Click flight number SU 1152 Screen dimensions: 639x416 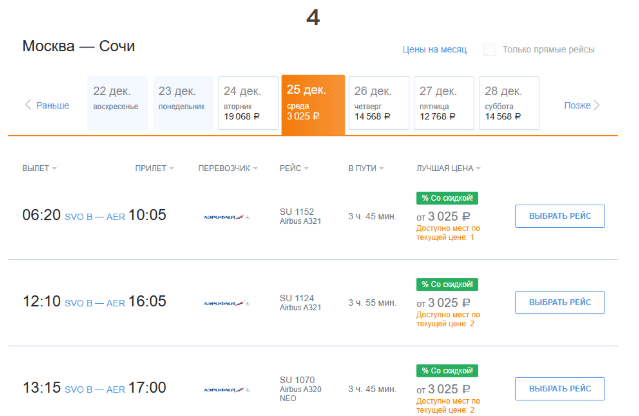coord(297,212)
